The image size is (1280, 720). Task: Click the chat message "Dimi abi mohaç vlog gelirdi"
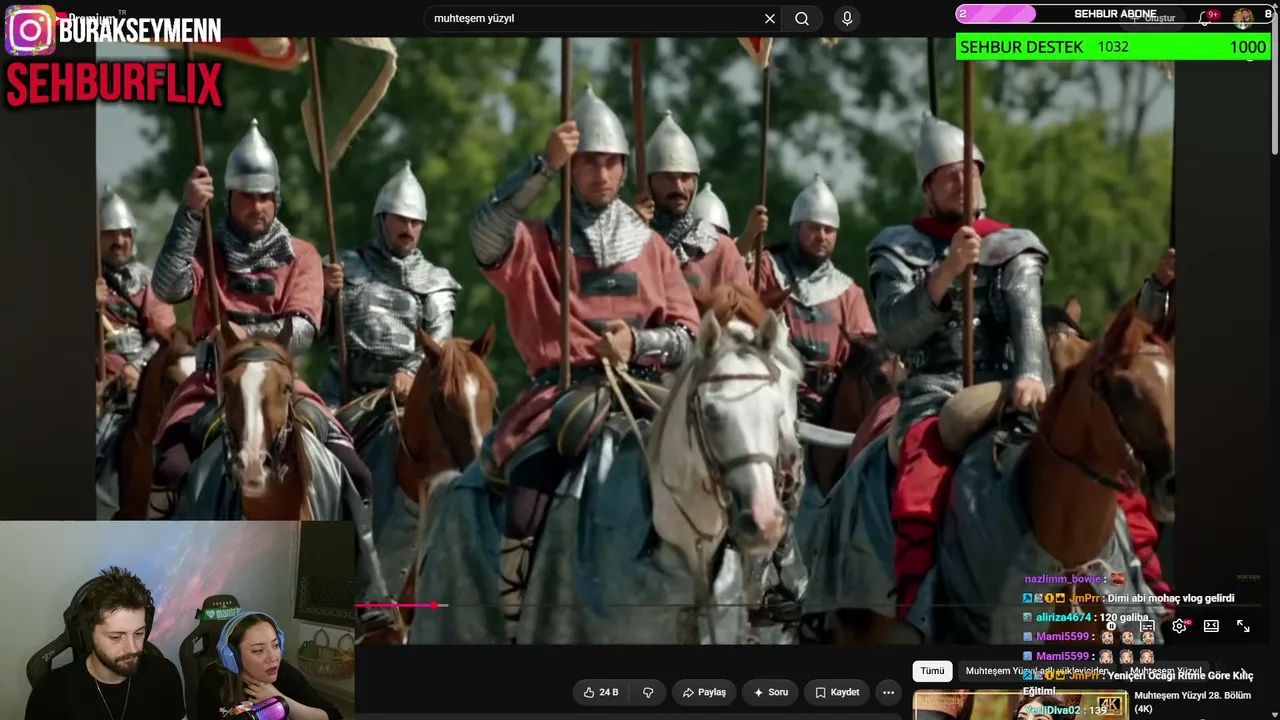pyautogui.click(x=1169, y=598)
